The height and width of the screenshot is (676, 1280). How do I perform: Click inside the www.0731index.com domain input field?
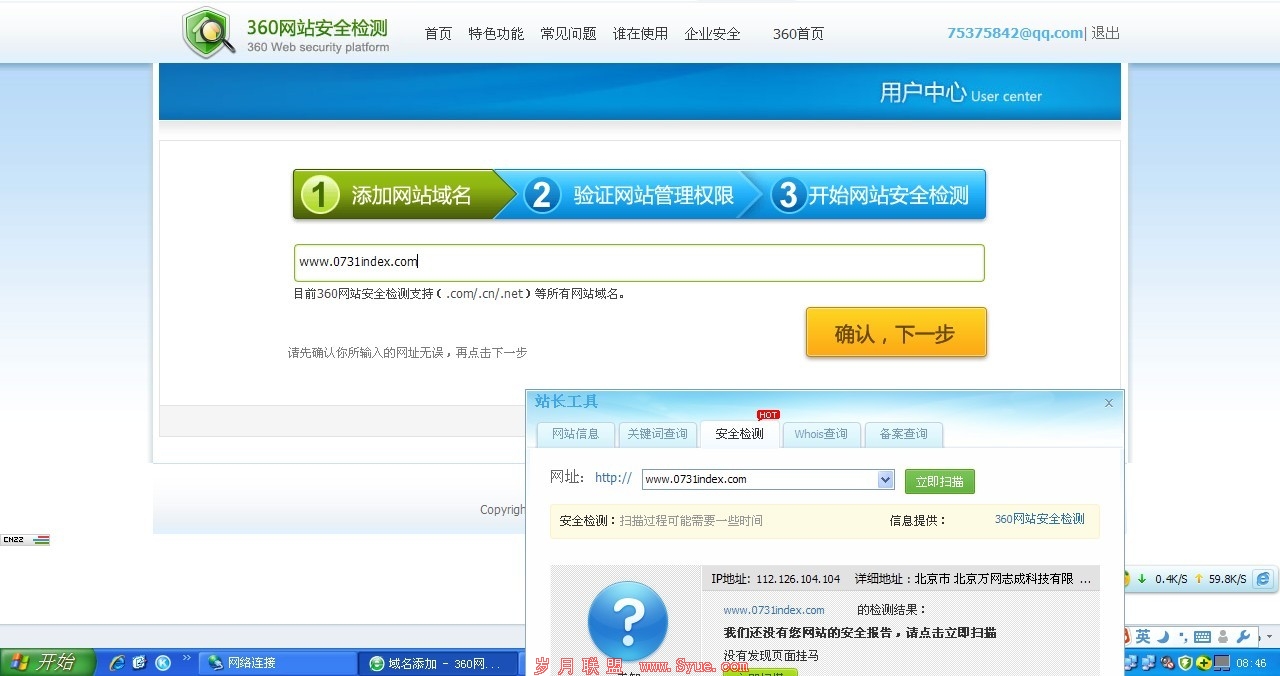click(x=639, y=261)
